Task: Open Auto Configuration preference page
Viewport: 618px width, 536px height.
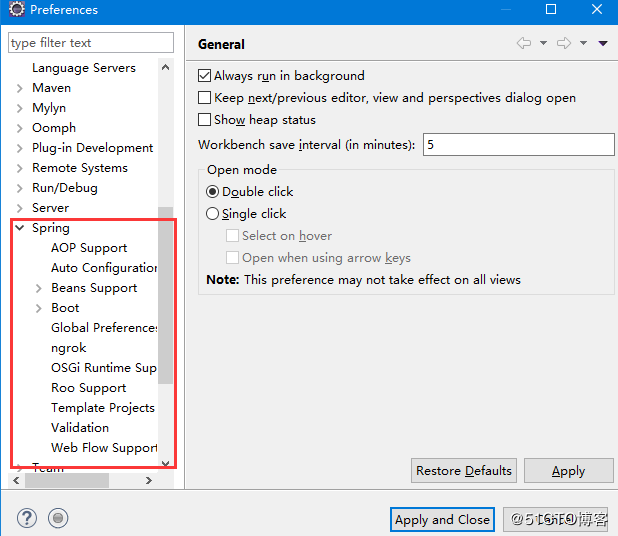Action: click(104, 268)
